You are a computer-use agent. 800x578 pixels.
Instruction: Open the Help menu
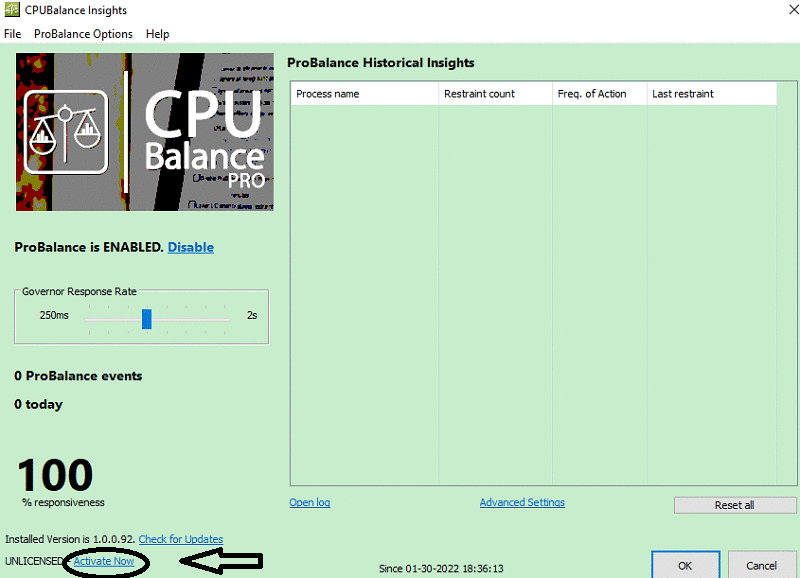click(157, 34)
